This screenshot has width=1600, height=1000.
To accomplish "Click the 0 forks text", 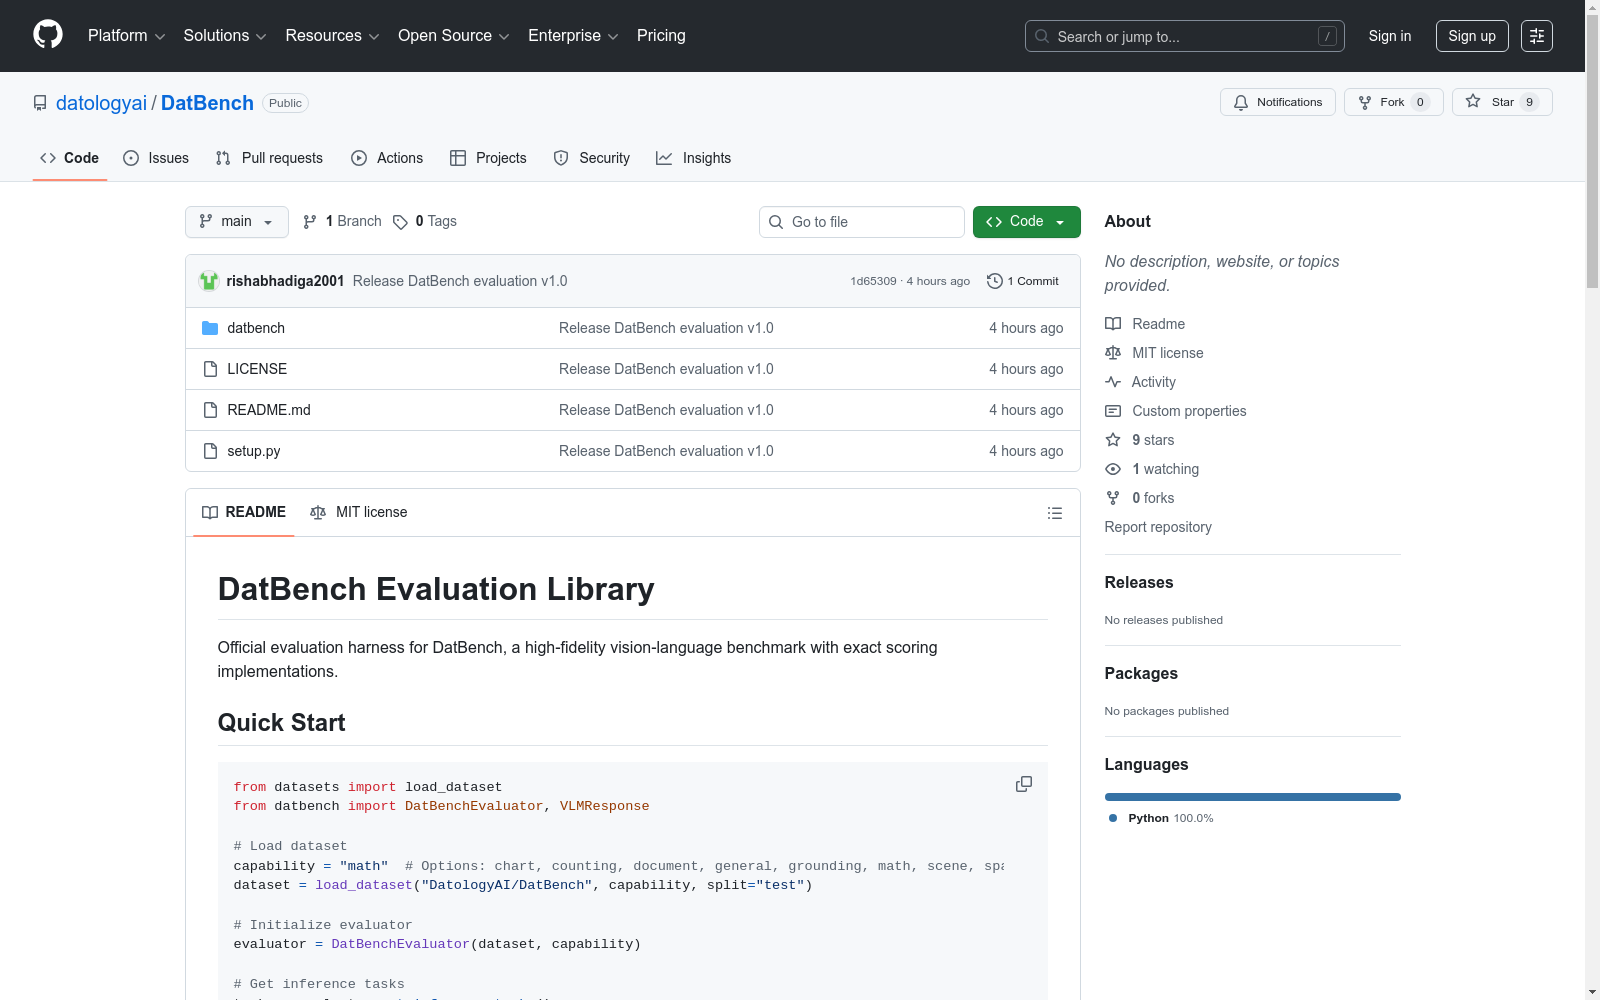I will pos(1153,498).
